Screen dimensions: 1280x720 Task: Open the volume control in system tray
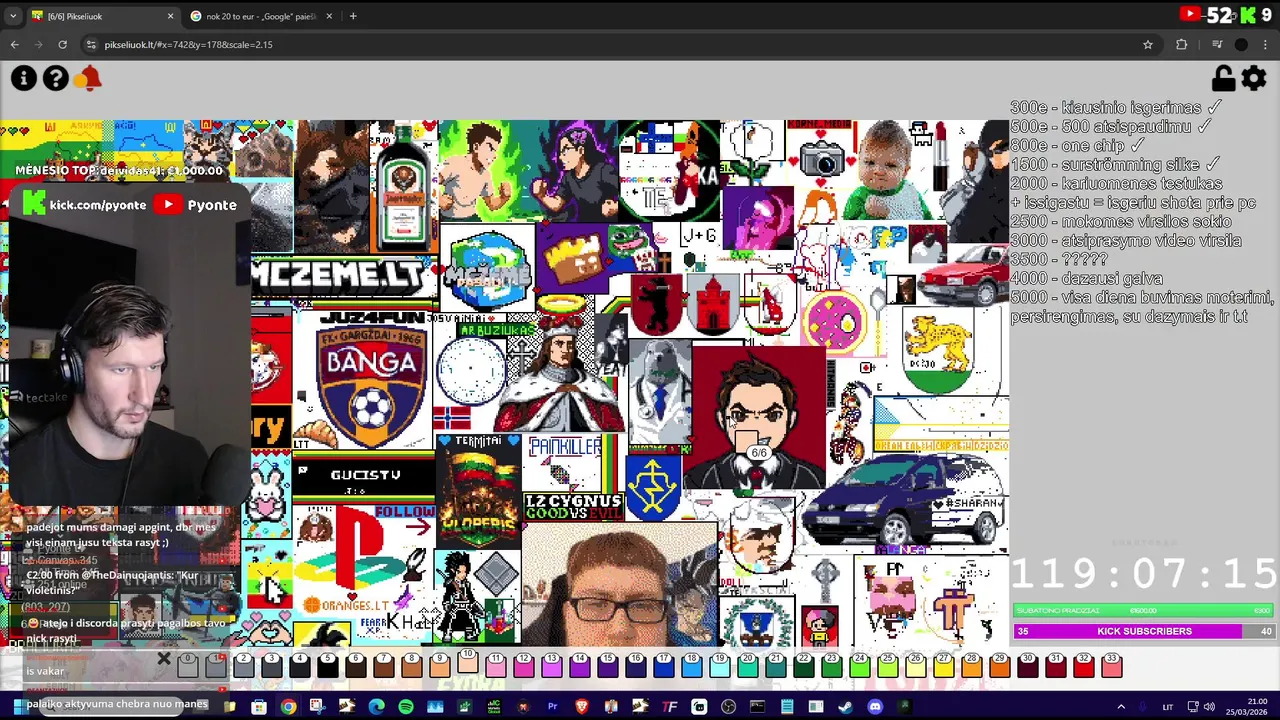tap(1209, 708)
